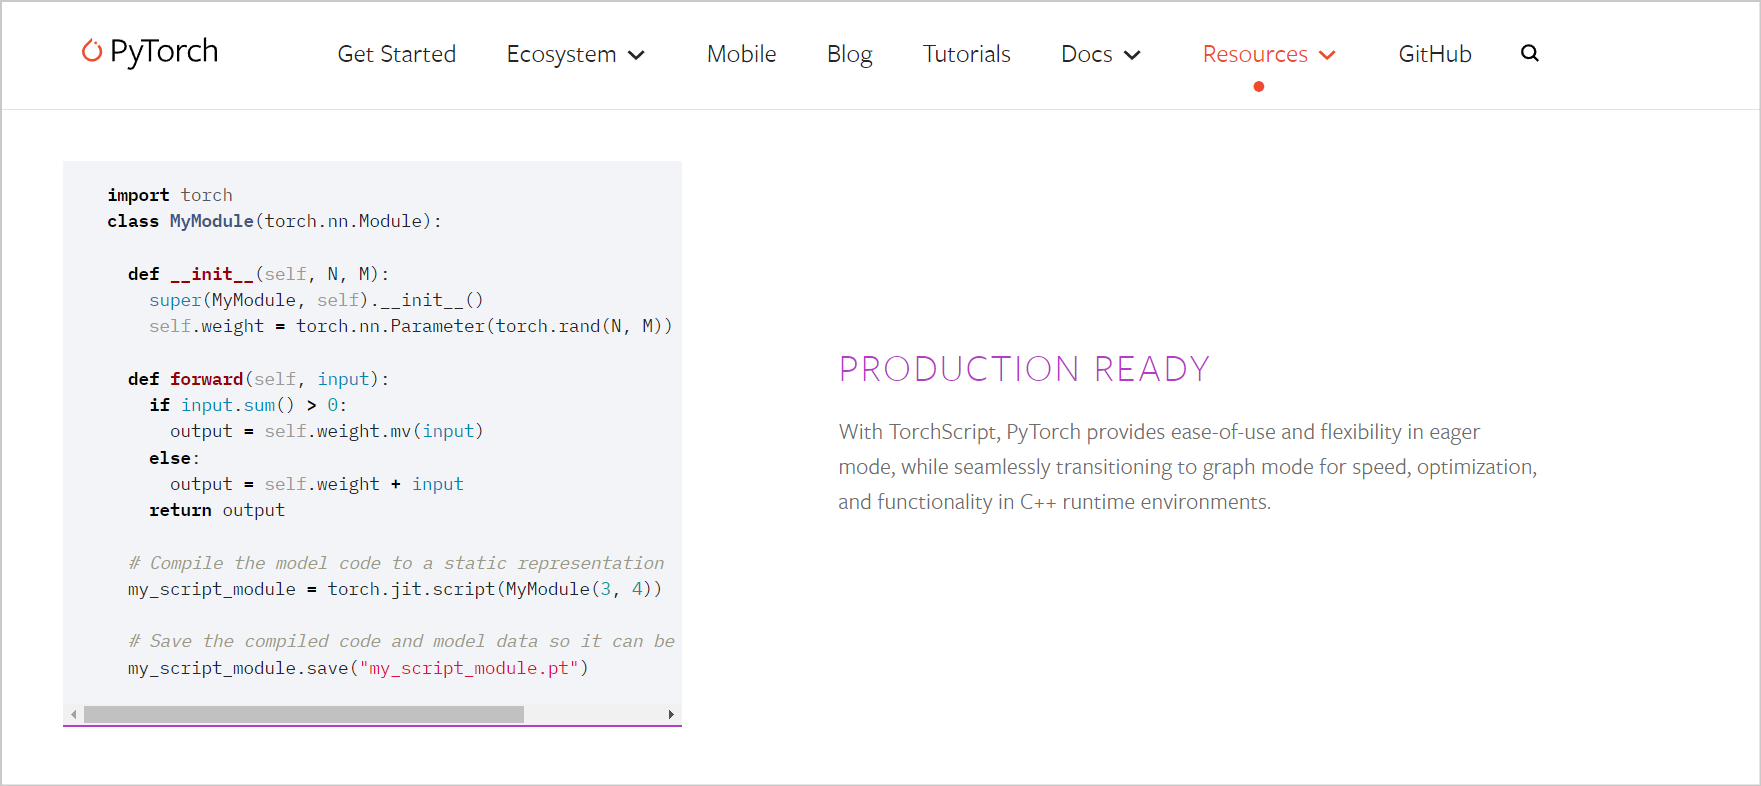Click the 'super(MyModule, self).__init__()' line
The height and width of the screenshot is (786, 1761).
[x=316, y=300]
